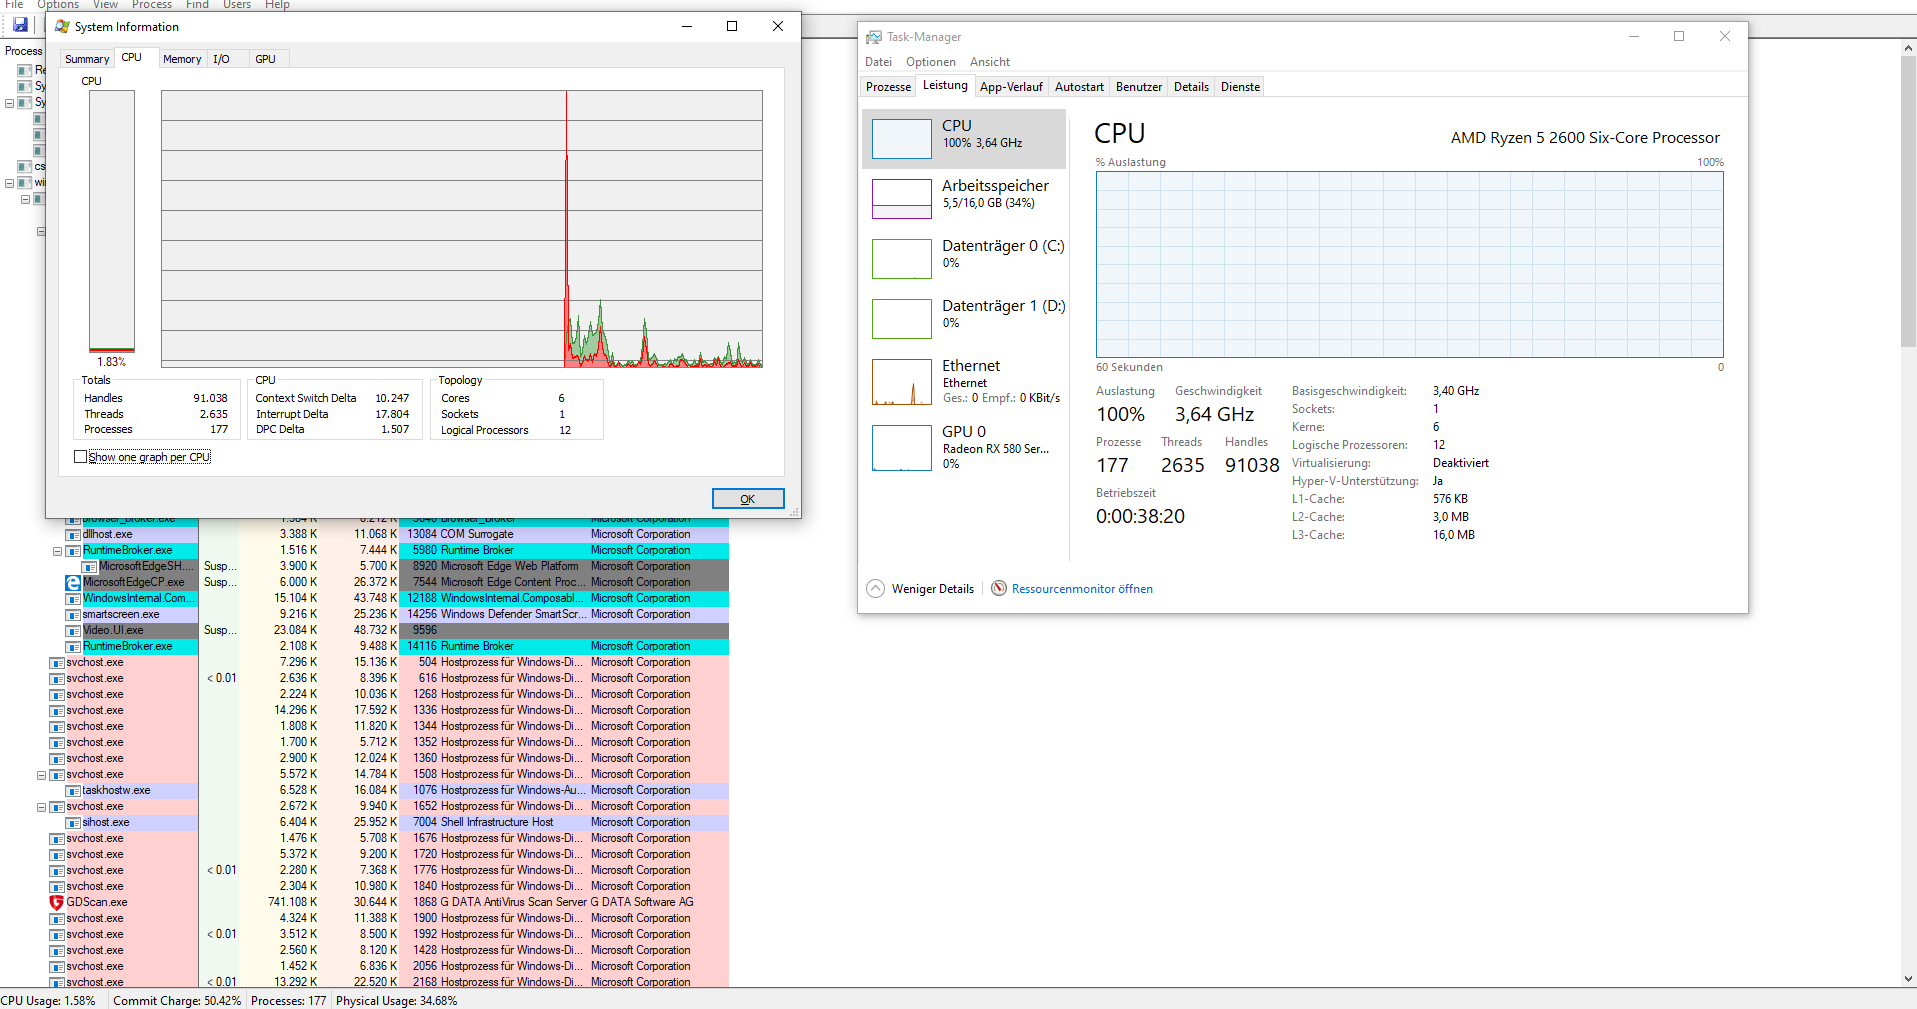1917x1009 pixels.
Task: Click the Process Explorer vertical scrollbar thumb
Action: pyautogui.click(x=1908, y=200)
